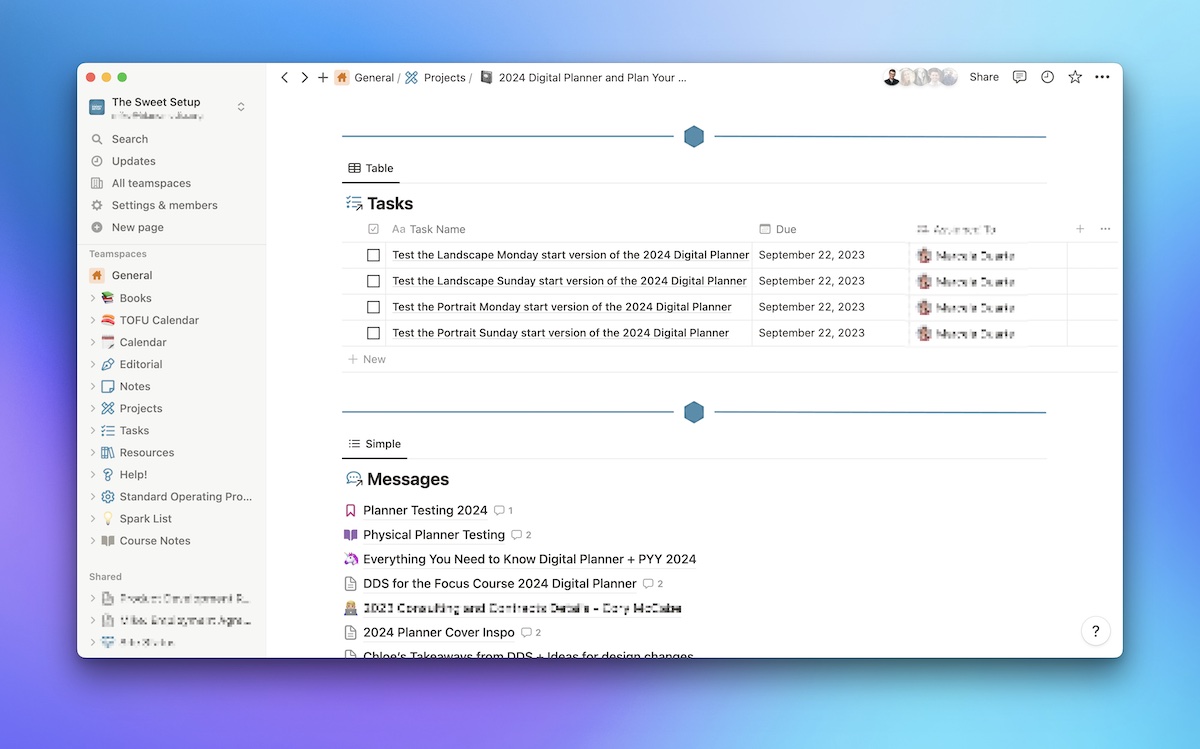Open All teamspaces in the sidebar
The height and width of the screenshot is (749, 1200).
coord(151,183)
